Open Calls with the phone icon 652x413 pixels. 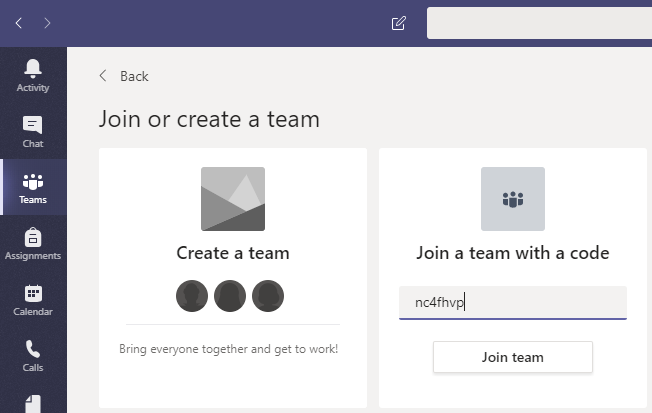tap(33, 349)
